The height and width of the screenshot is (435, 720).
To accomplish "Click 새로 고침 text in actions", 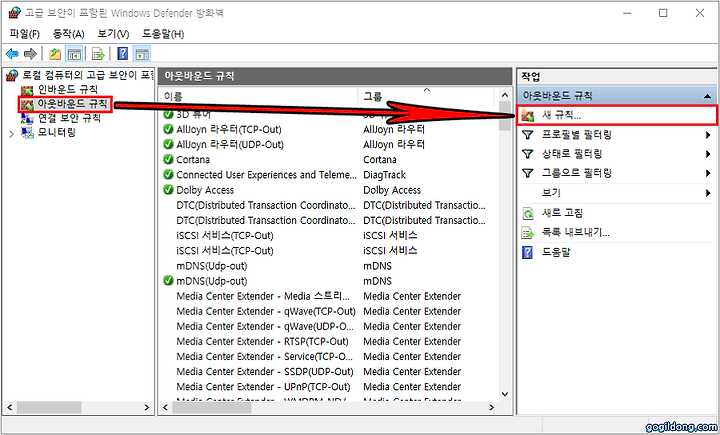I will coord(562,213).
